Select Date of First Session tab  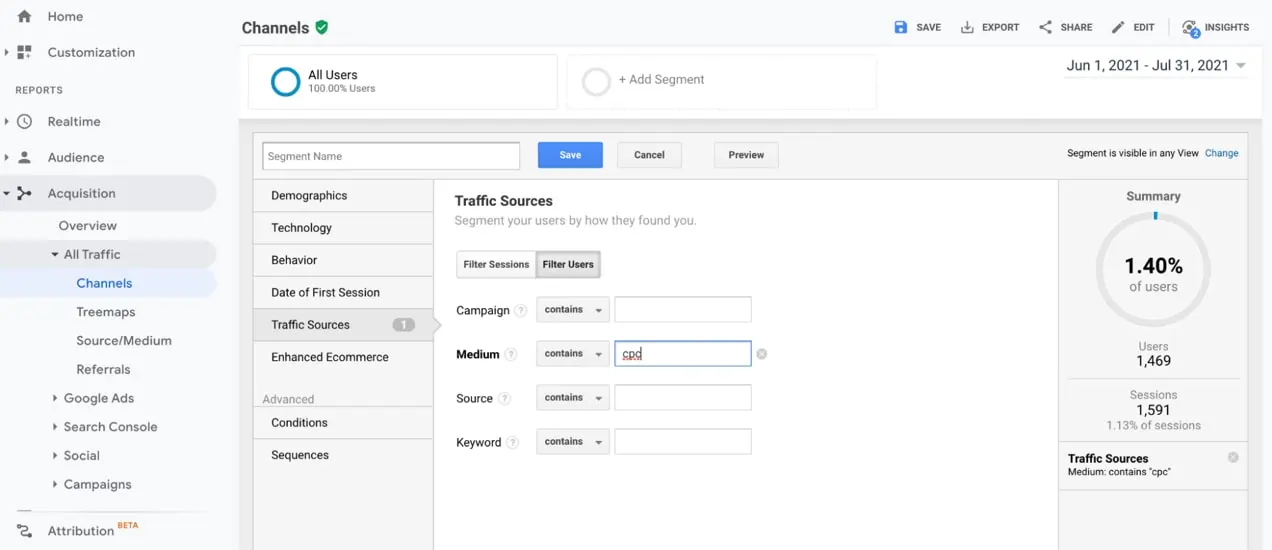[x=343, y=292]
